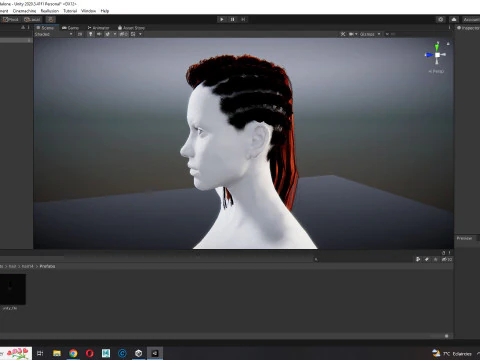Open the Window menu
This screenshot has width=480, height=360.
pos(88,11)
